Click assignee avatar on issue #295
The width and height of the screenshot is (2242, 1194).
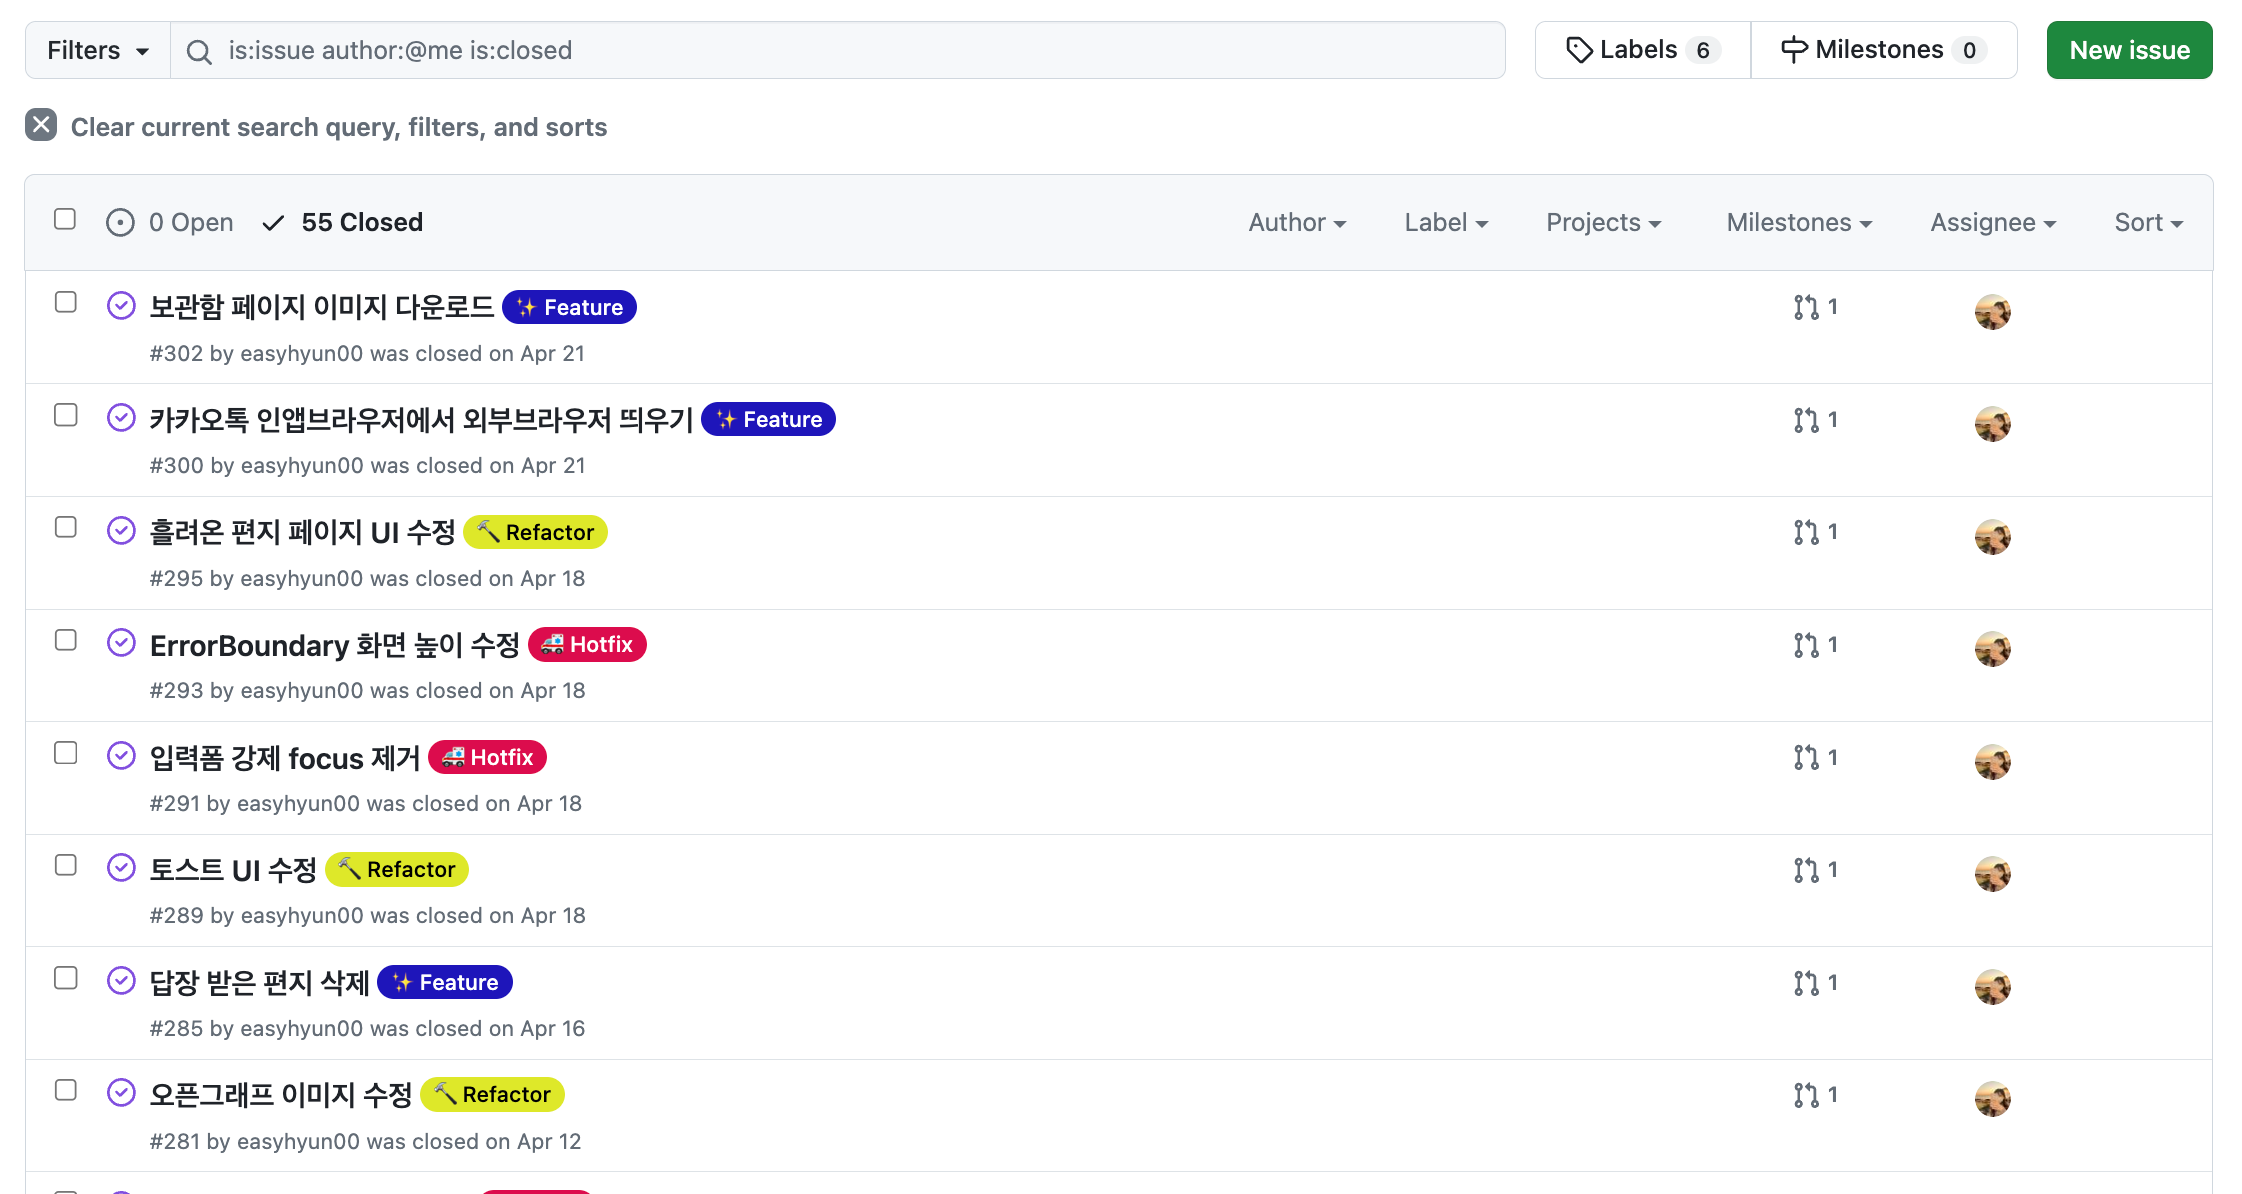1992,537
